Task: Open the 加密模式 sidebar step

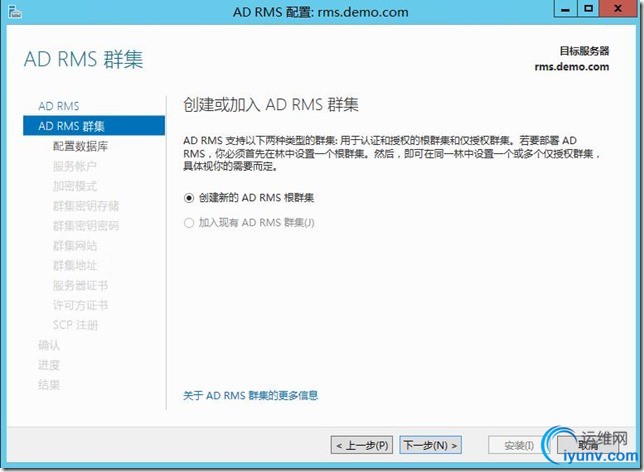Action: (x=75, y=186)
